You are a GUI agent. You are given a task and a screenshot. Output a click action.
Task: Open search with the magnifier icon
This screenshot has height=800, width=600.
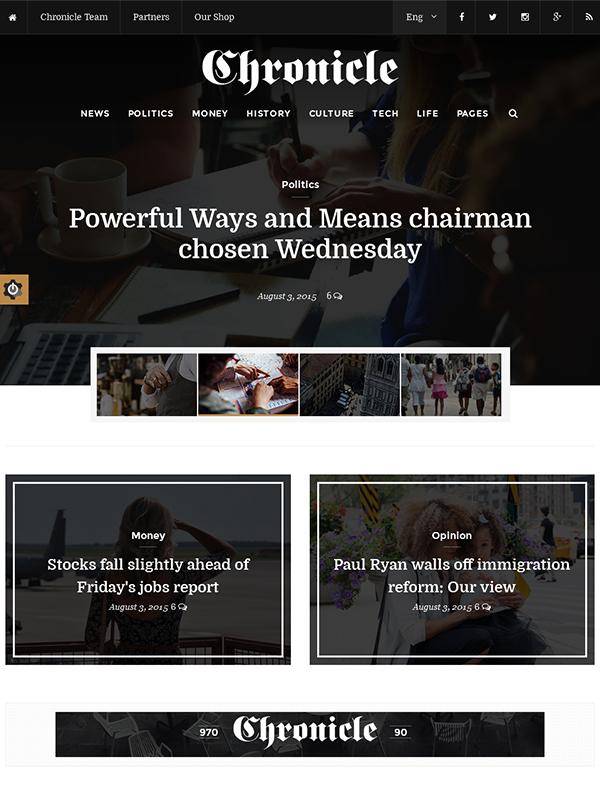coord(513,113)
